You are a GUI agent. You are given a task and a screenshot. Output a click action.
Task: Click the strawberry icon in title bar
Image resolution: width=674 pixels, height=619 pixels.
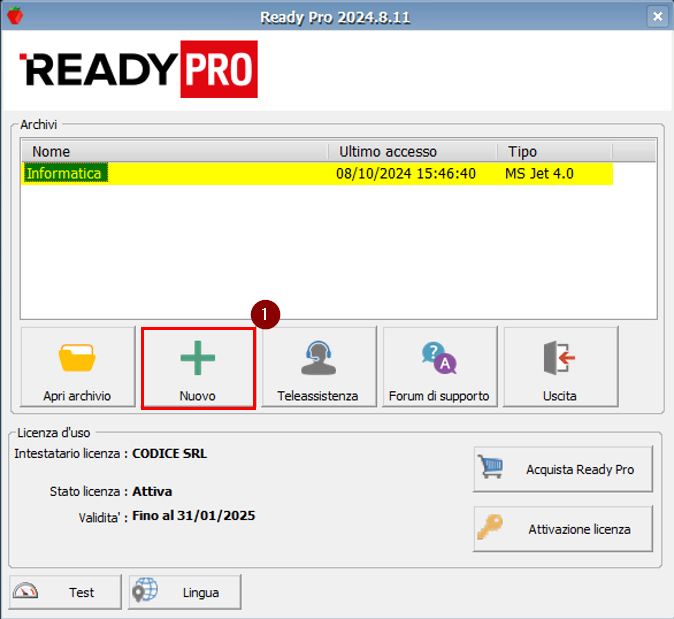(15, 16)
